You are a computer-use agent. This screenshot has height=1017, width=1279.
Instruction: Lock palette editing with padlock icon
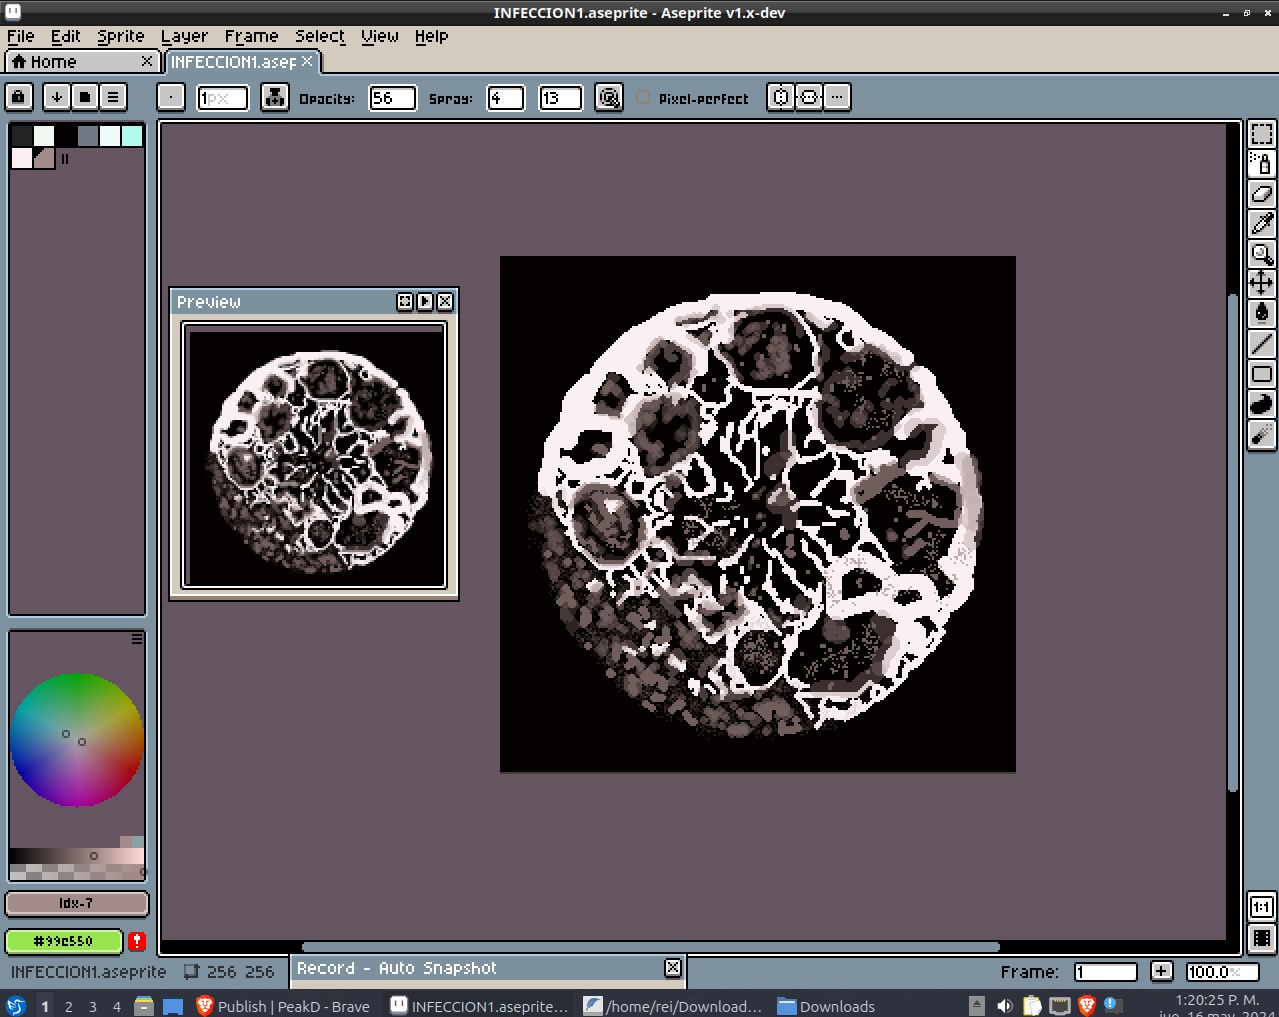19,97
